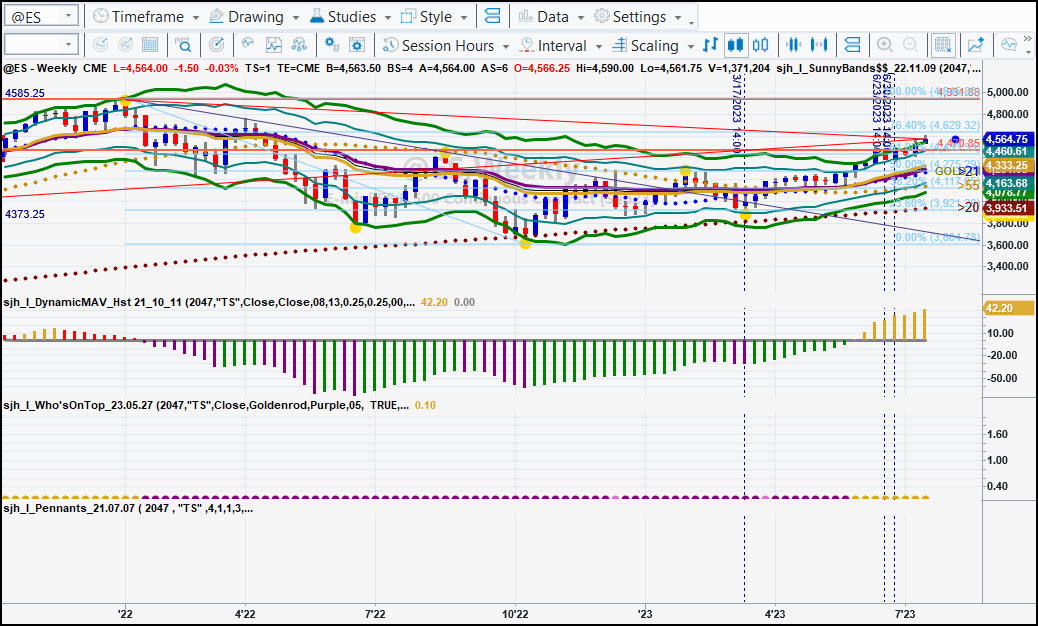
Task: Select the sjh_I_Who'sOnTop study label
Action: 206,405
